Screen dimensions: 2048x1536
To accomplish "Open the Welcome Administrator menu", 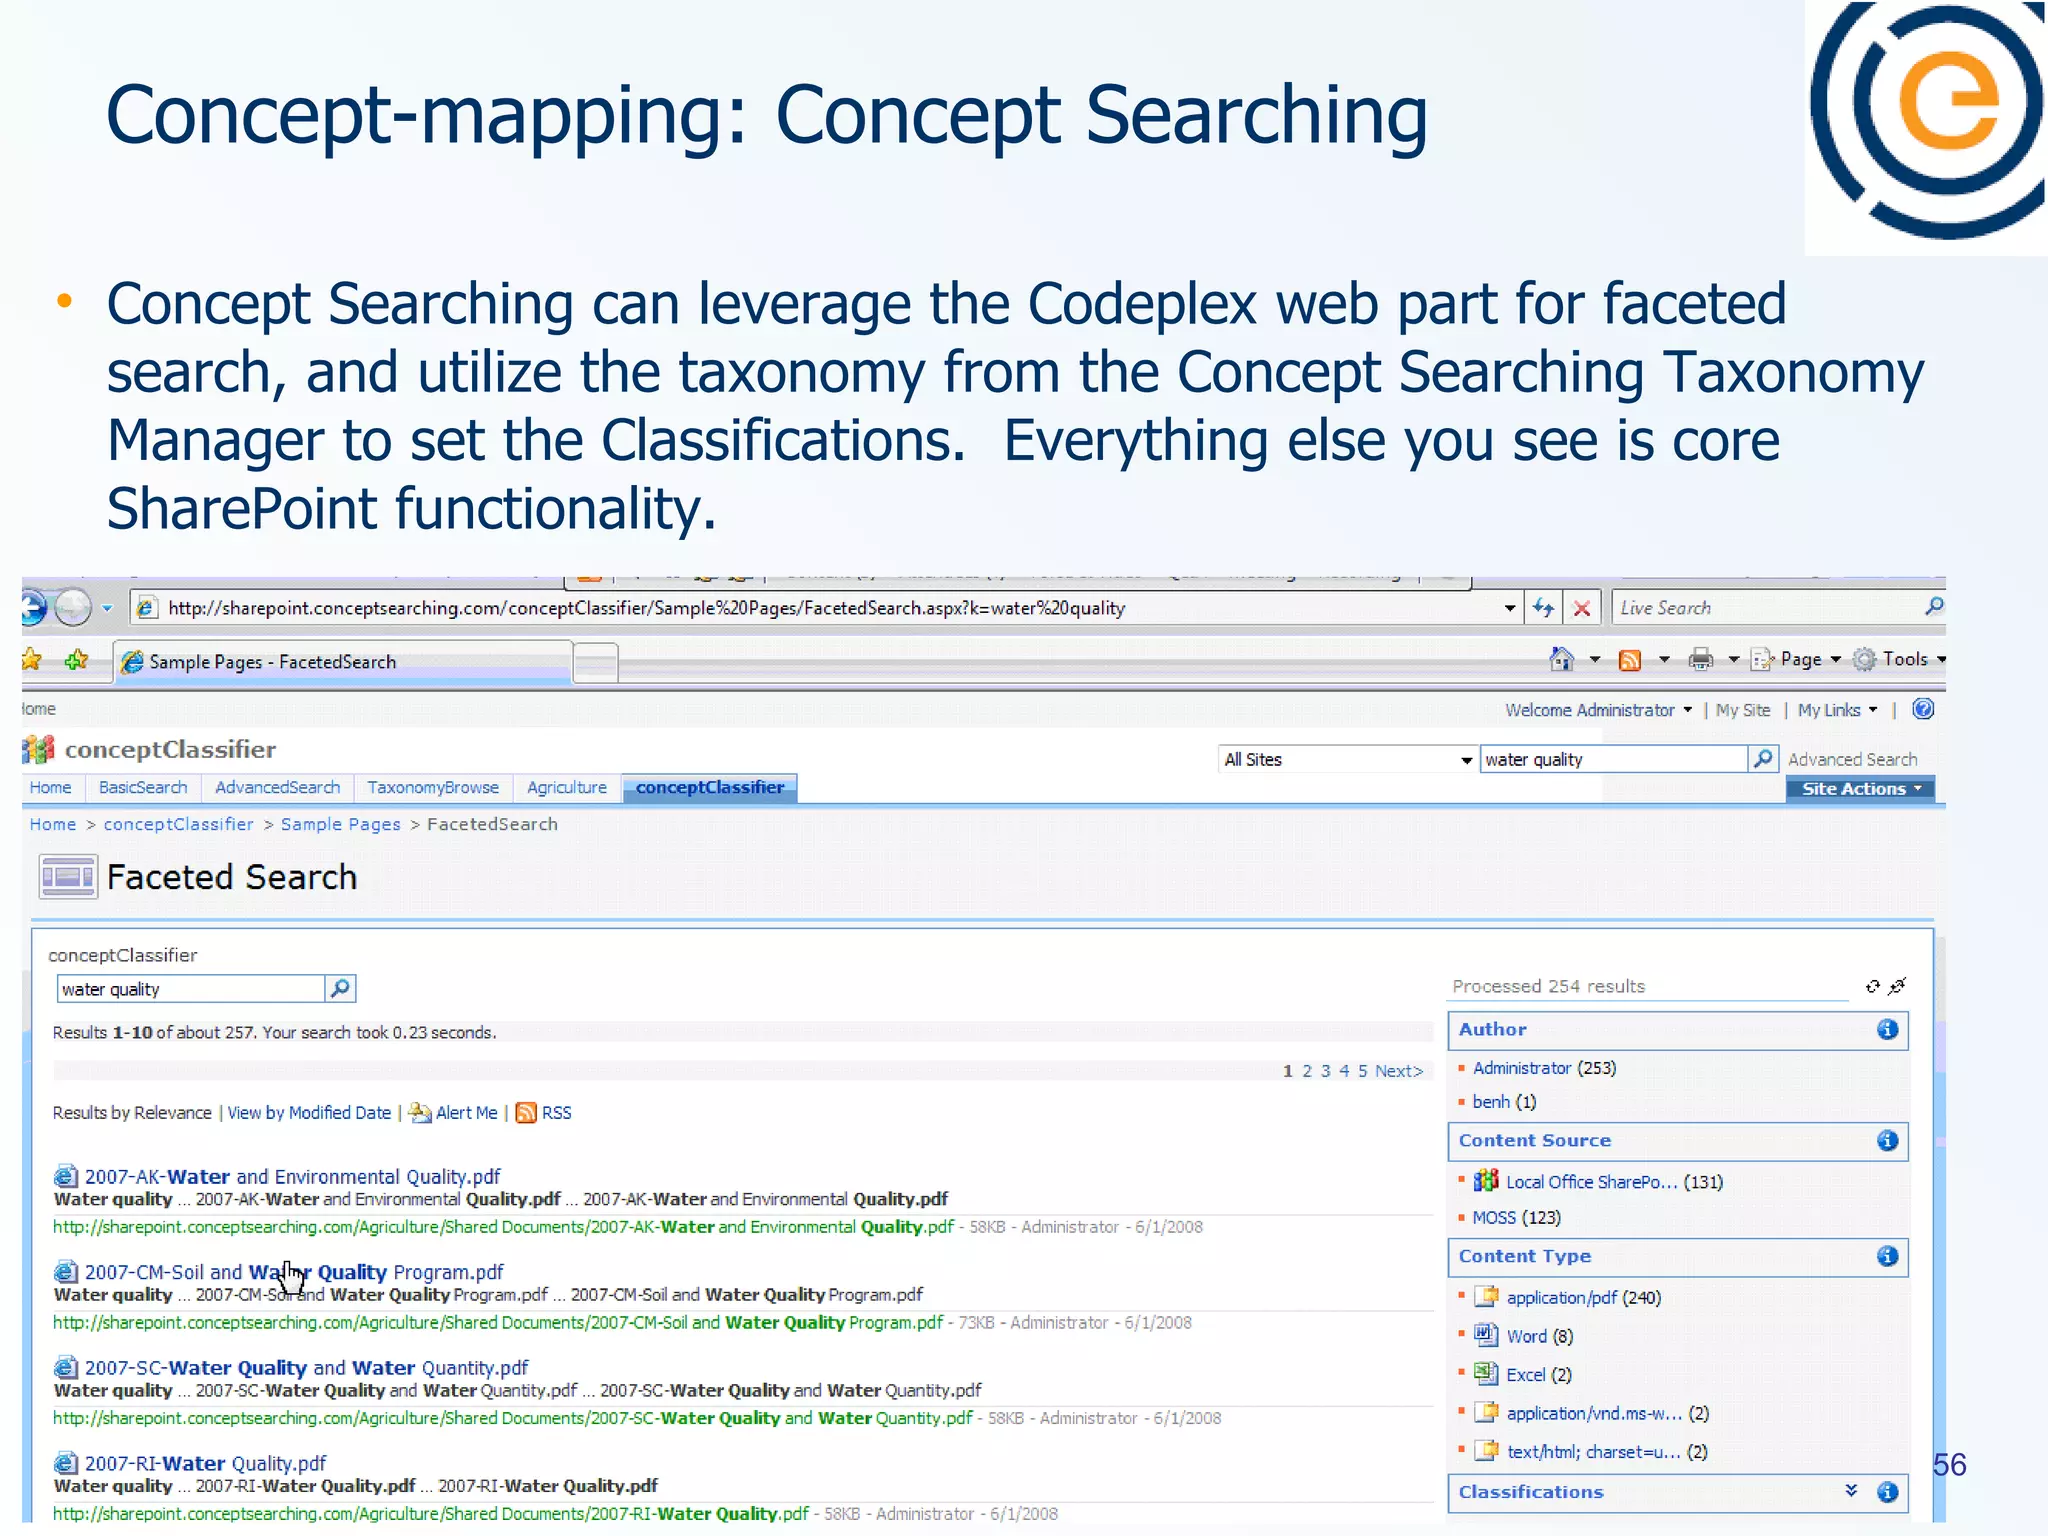I will [x=1599, y=710].
